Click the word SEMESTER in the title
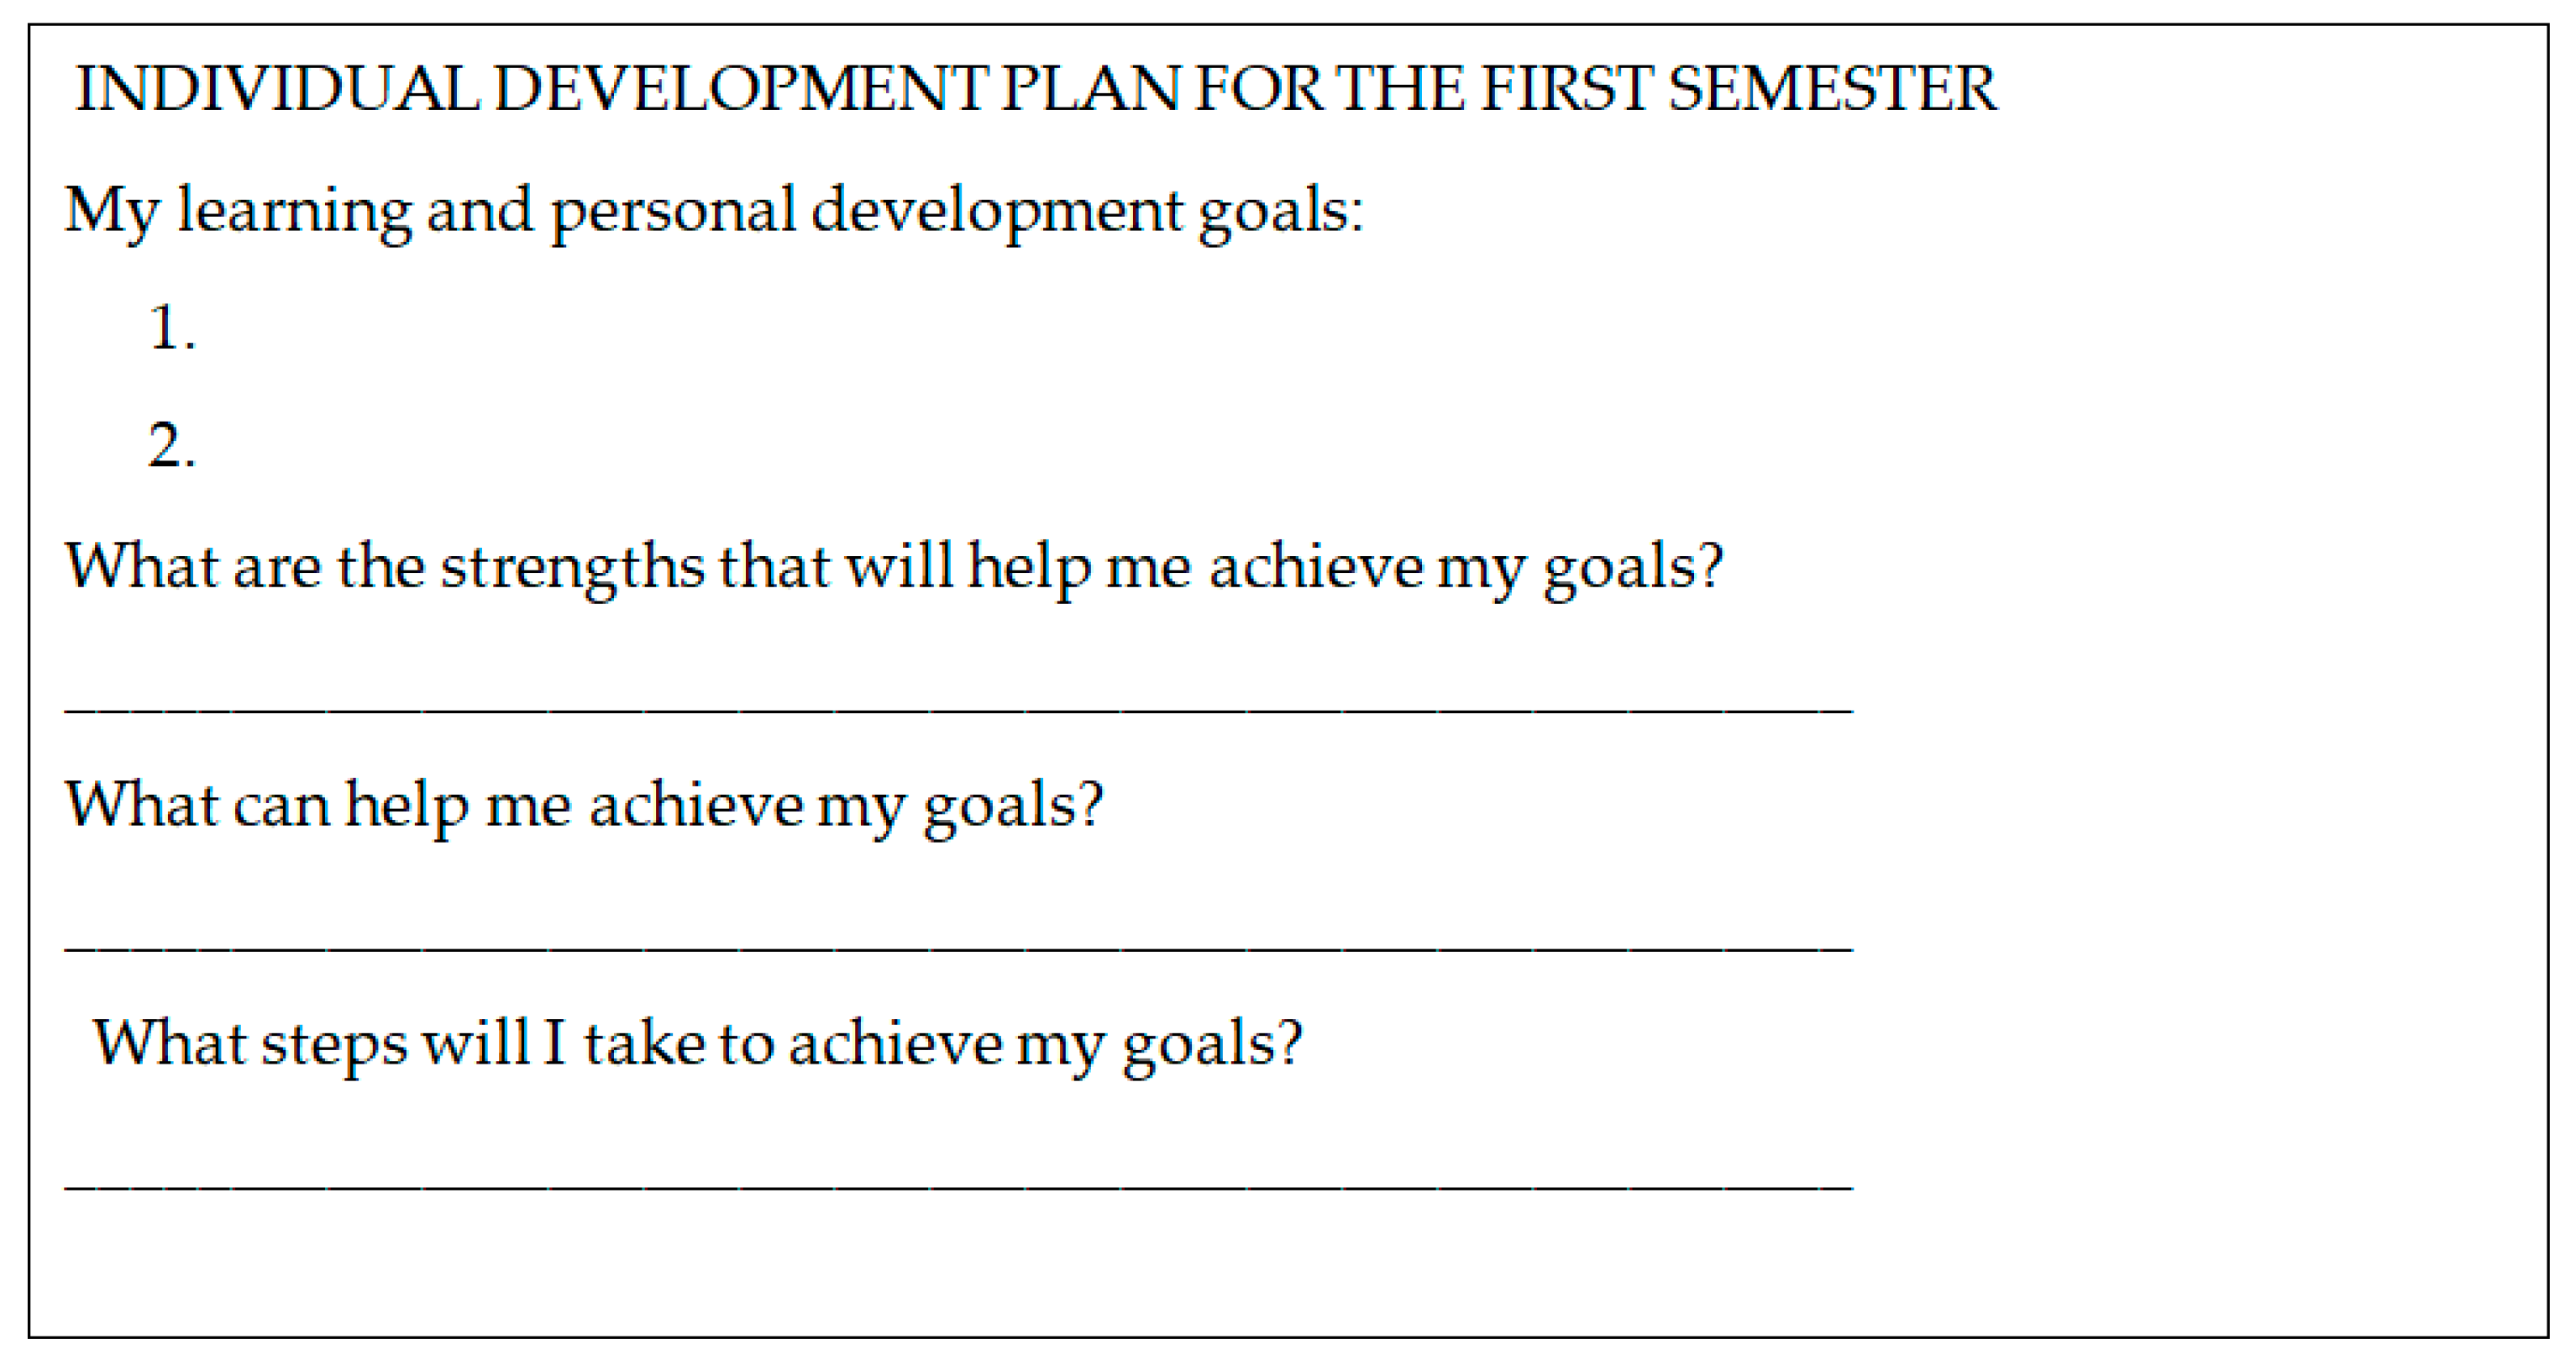 pos(1832,89)
